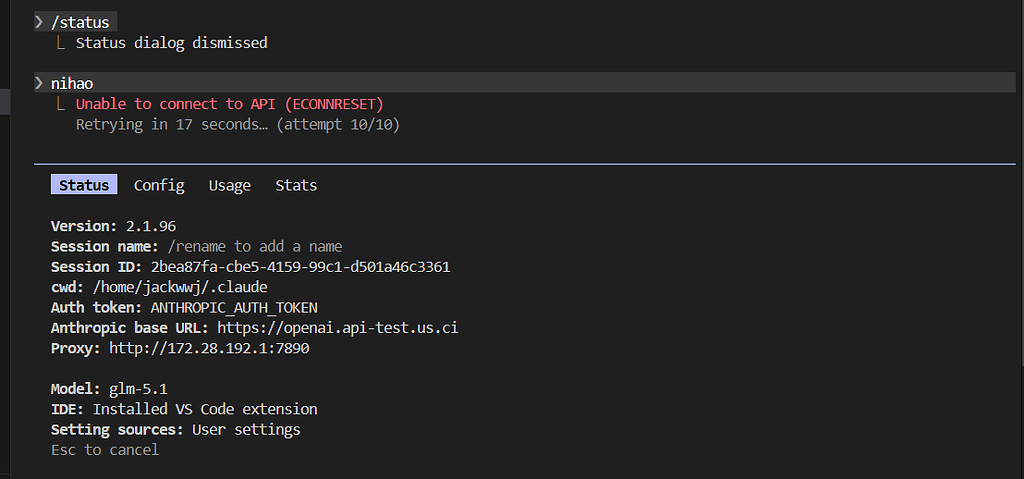Open the Stats tab
The height and width of the screenshot is (479, 1024).
pyautogui.click(x=296, y=185)
